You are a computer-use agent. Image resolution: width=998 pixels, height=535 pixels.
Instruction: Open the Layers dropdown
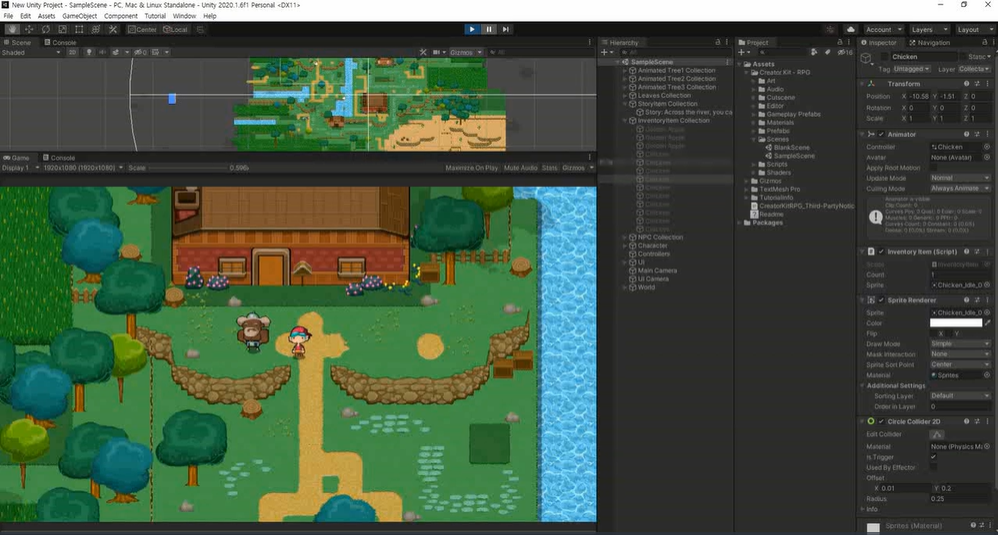coord(929,29)
